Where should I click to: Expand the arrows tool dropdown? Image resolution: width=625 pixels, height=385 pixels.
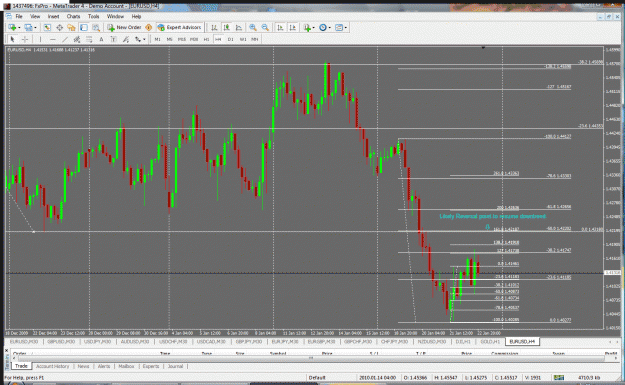tap(144, 39)
